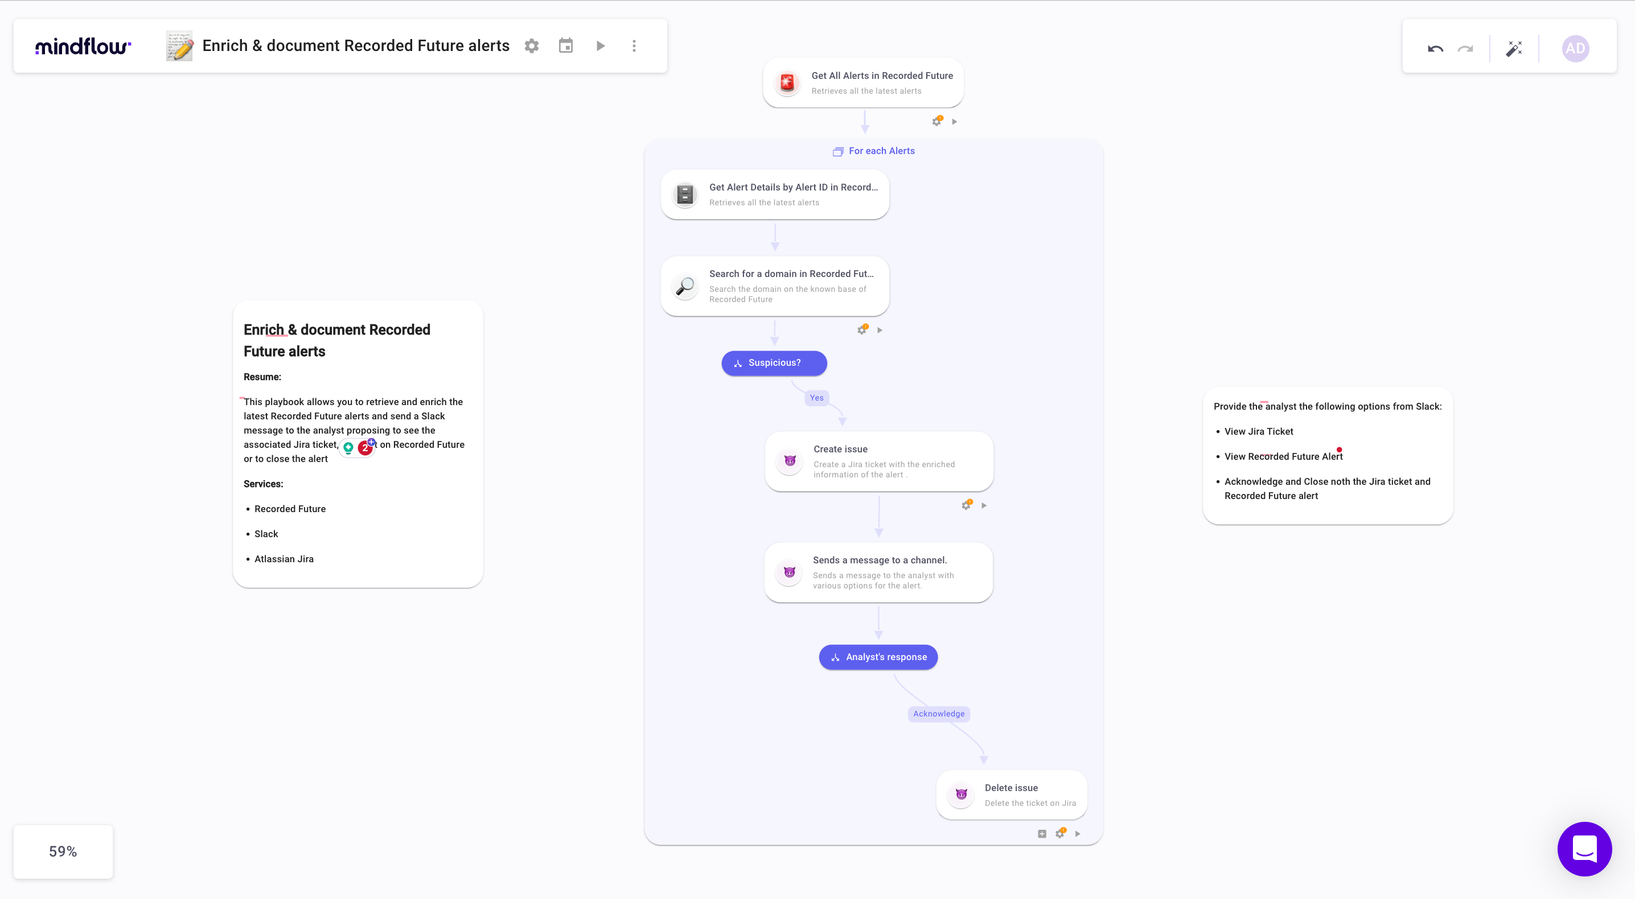Click the green Grammarly icon in the note
This screenshot has width=1635, height=899.
pyautogui.click(x=348, y=448)
